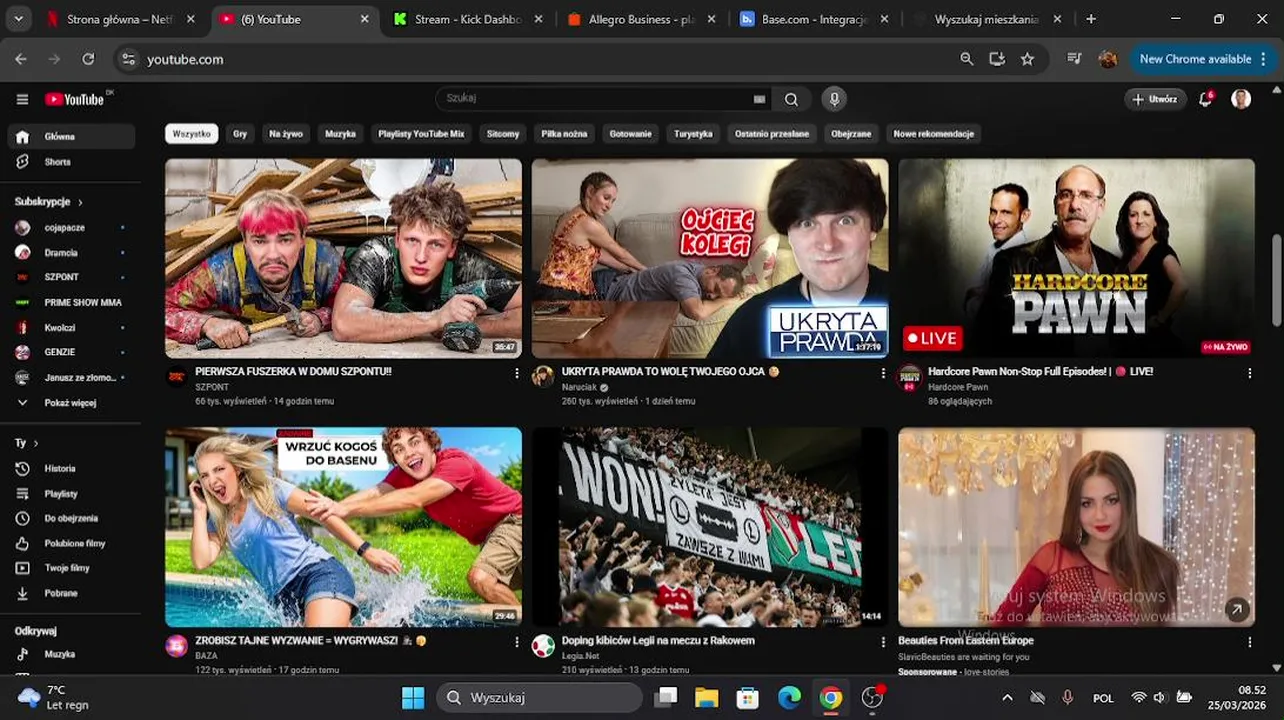
Task: Expand Pokaż więcej subscriptions
Action: (70, 403)
